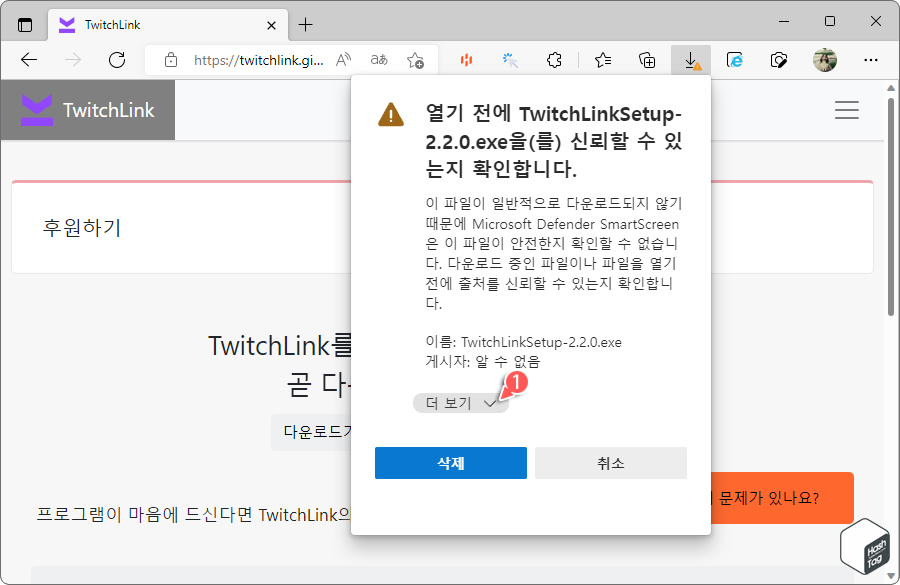900x585 pixels.
Task: Open the Collections icon
Action: pyautogui.click(x=646, y=59)
